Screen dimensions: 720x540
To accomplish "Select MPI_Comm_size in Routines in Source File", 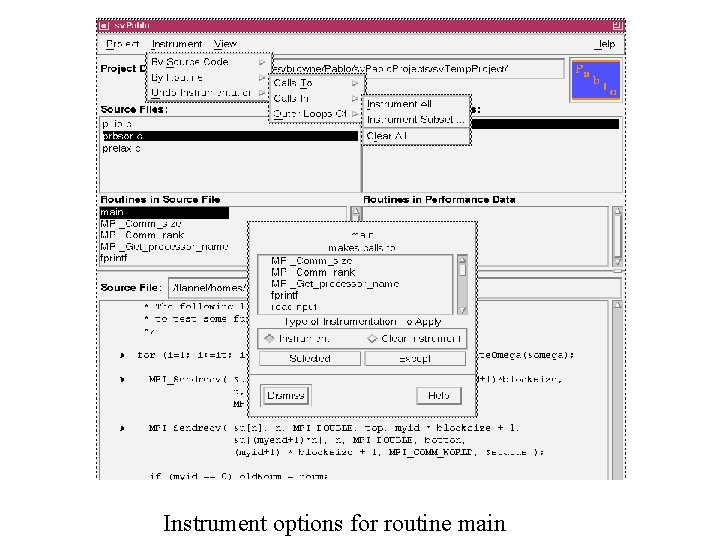I will pyautogui.click(x=141, y=224).
